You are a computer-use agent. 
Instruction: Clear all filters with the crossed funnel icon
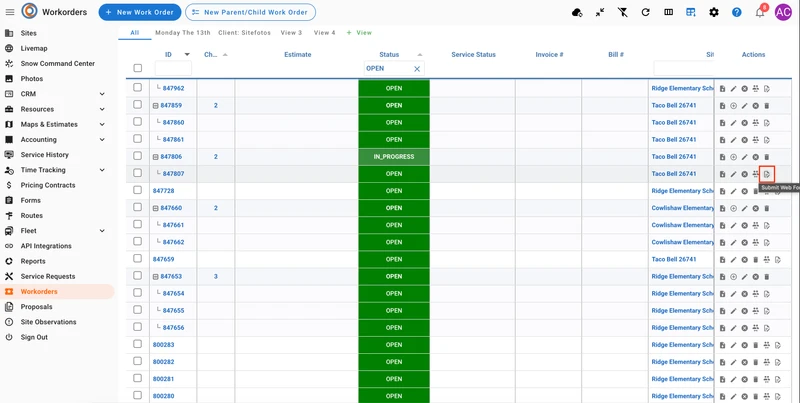[622, 12]
